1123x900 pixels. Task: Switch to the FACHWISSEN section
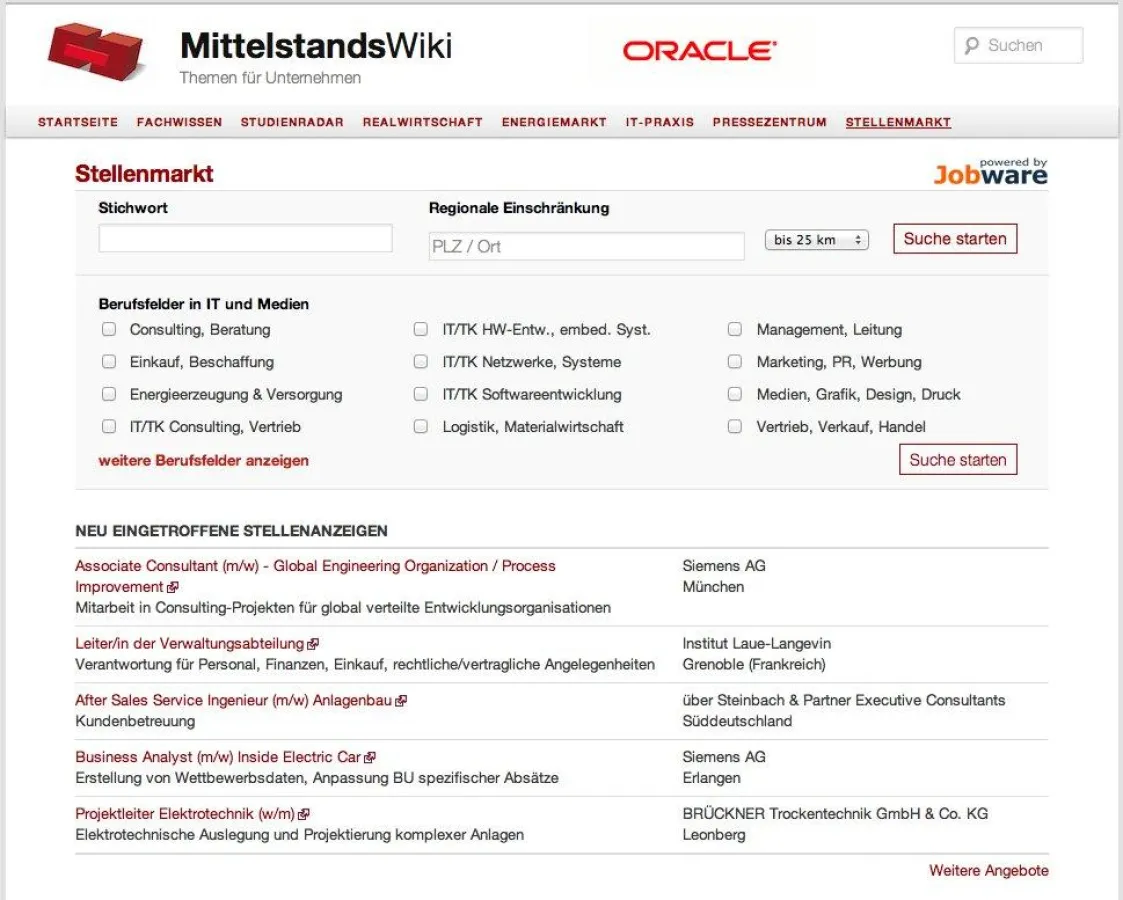pos(179,122)
